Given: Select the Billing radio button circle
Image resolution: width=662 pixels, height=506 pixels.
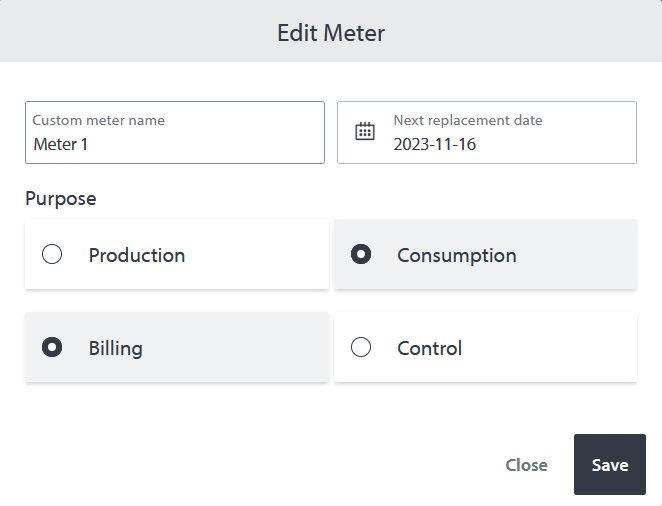Looking at the screenshot, I should [x=52, y=348].
